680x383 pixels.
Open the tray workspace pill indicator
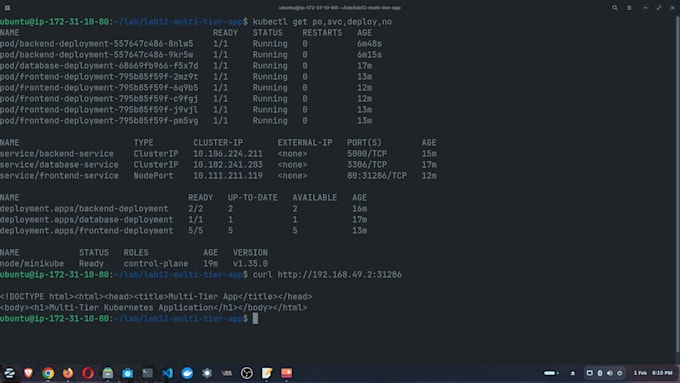point(550,373)
